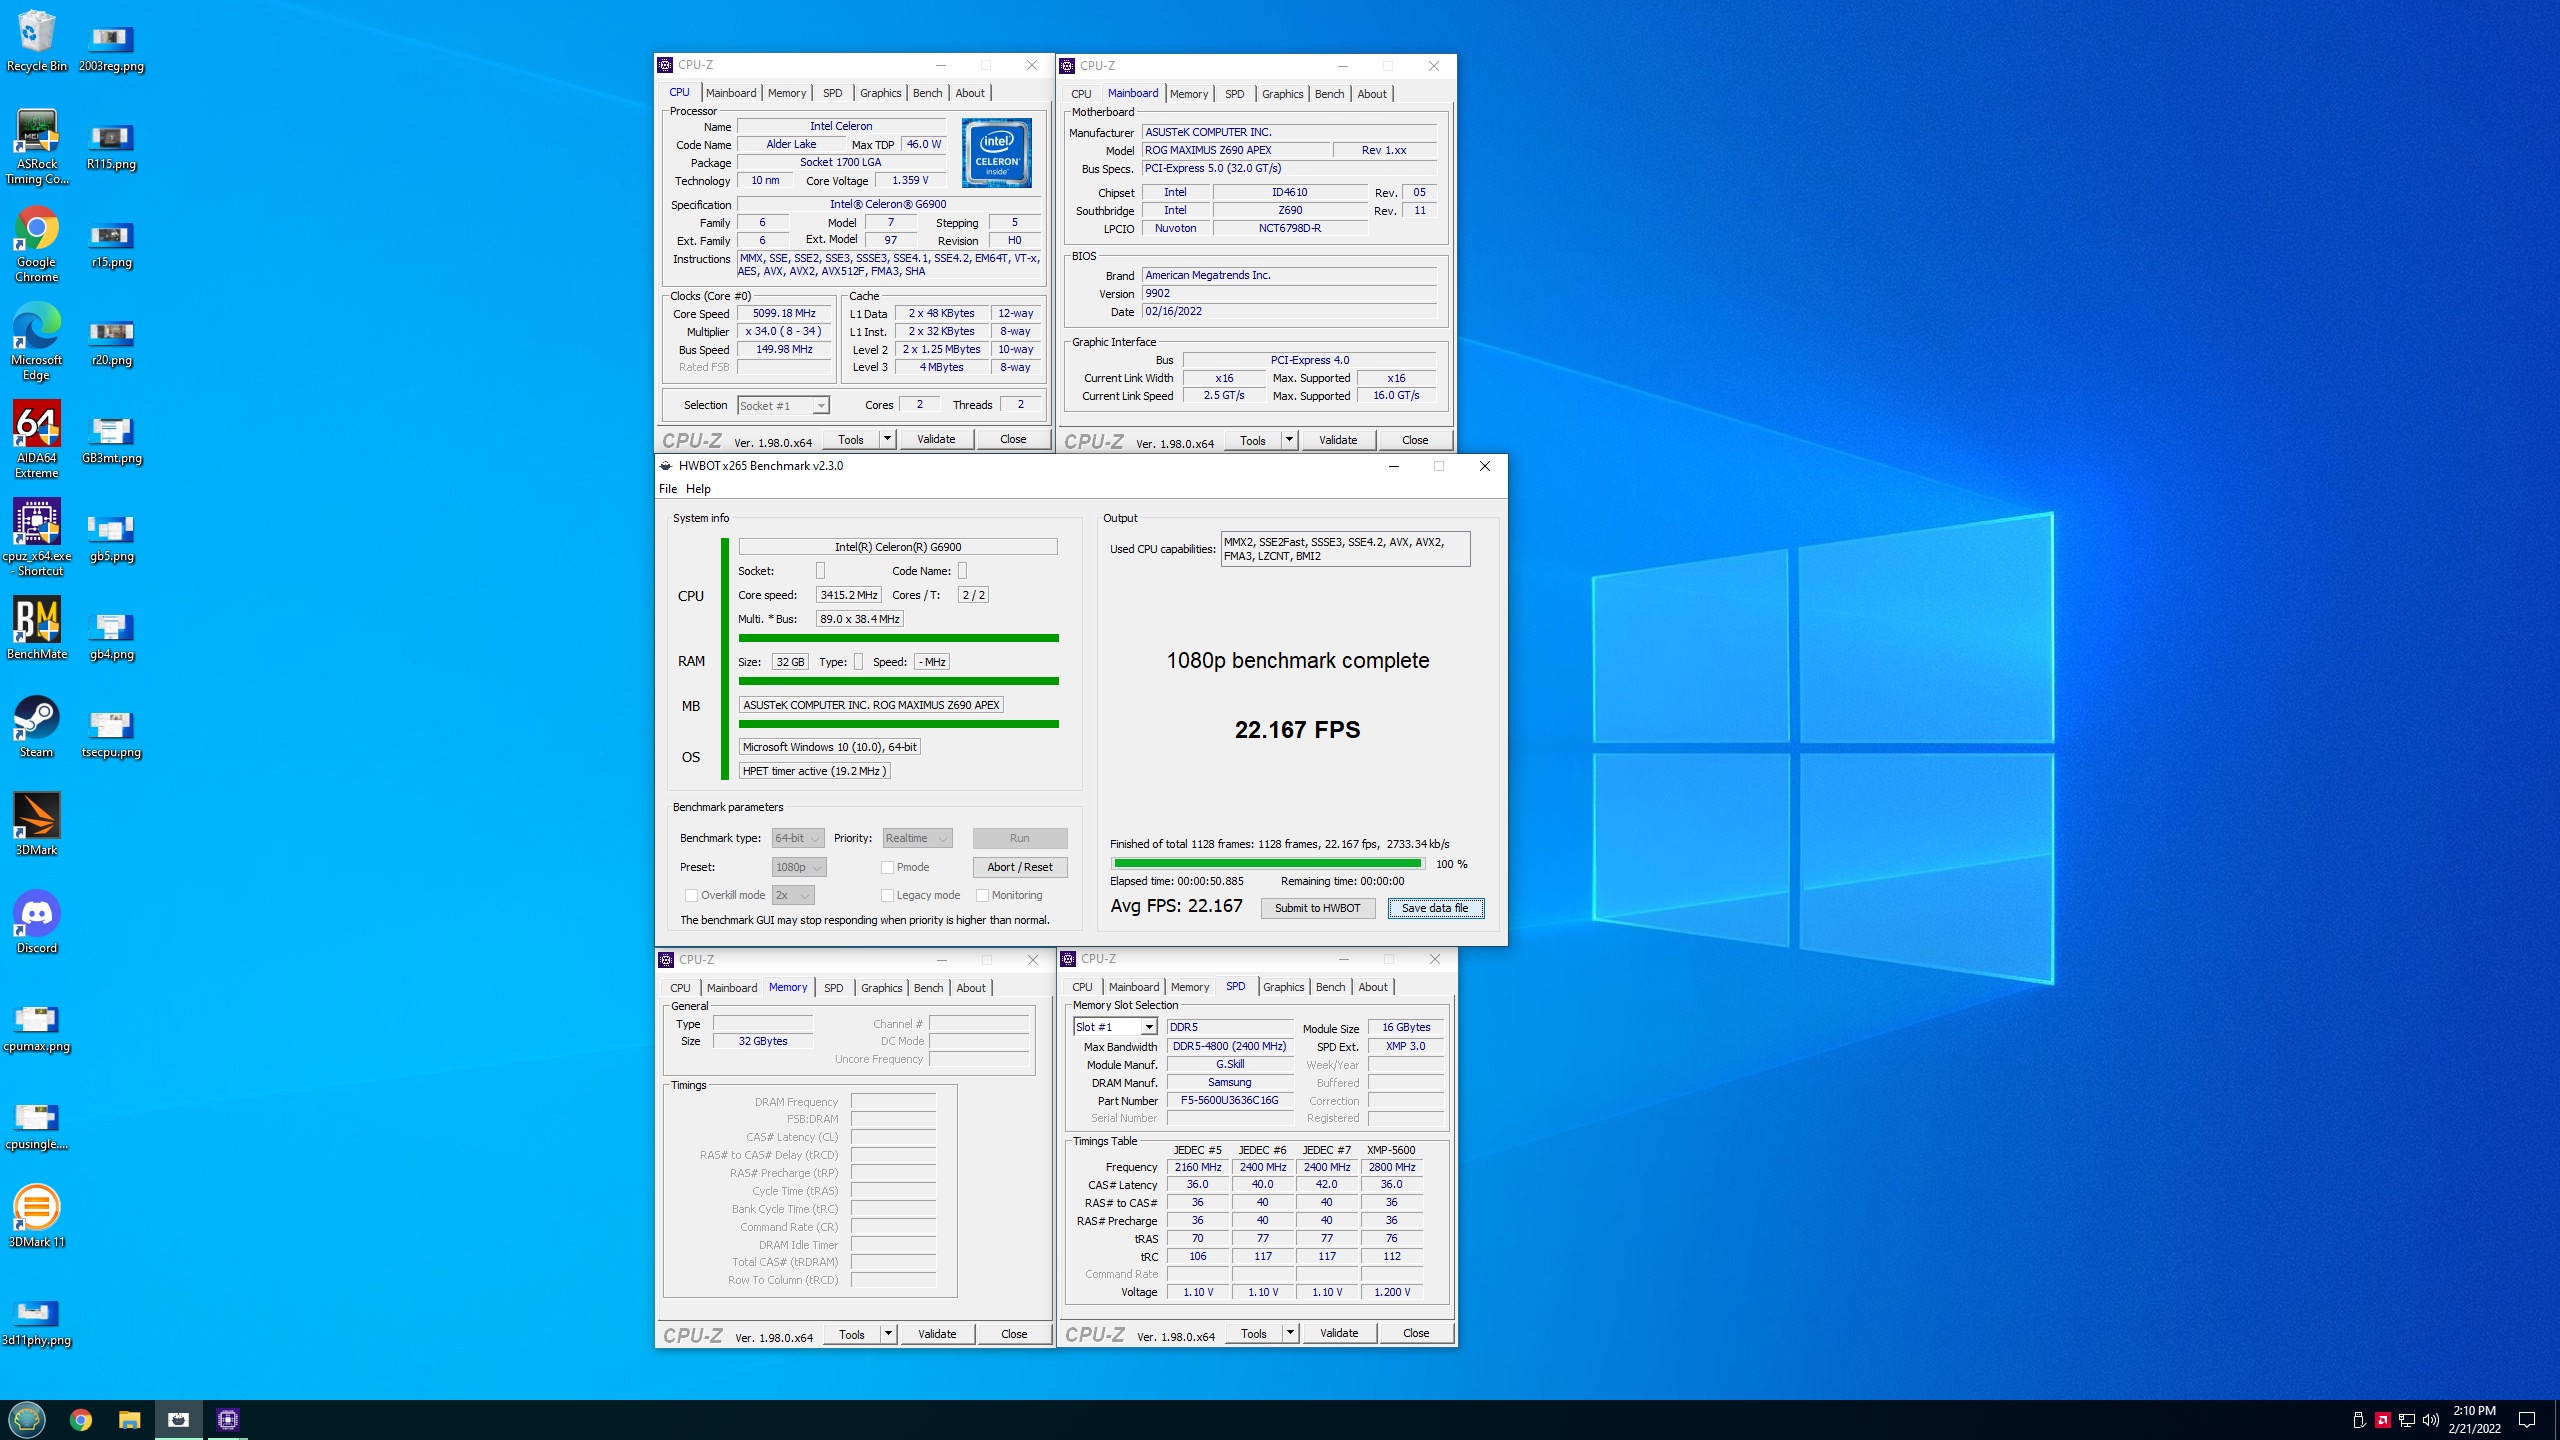This screenshot has width=2560, height=1440.
Task: Toggle the Monitoring checkbox
Action: 982,895
